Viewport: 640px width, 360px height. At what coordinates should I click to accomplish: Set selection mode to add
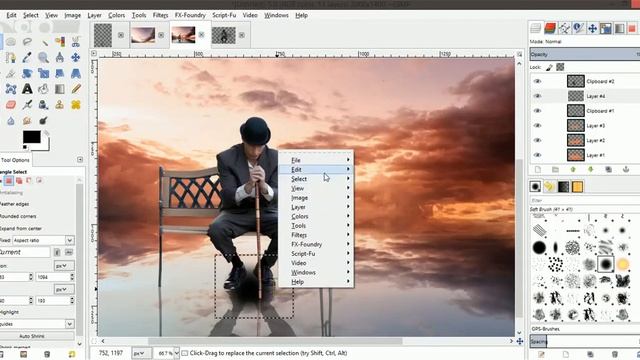click(x=19, y=180)
